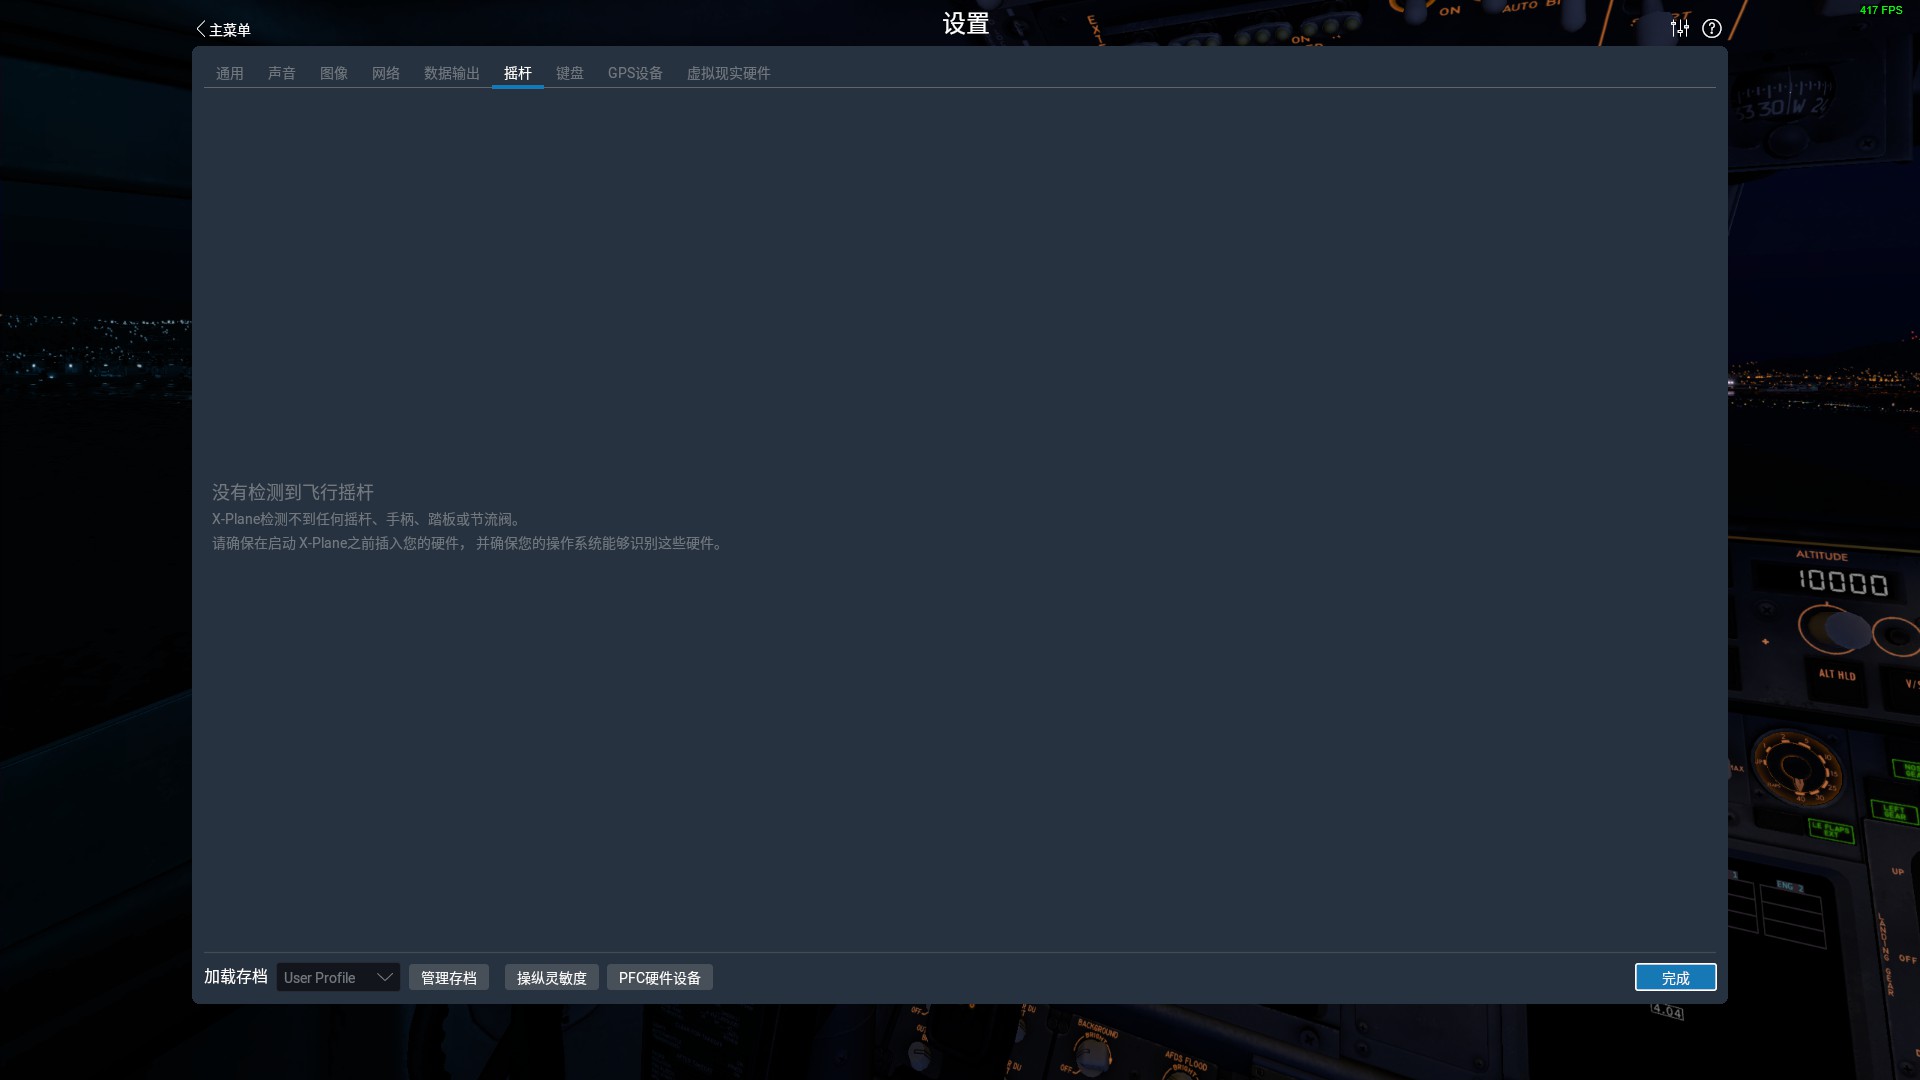Click the ALTITUDE 10000 display in the cockpit

click(1842, 582)
